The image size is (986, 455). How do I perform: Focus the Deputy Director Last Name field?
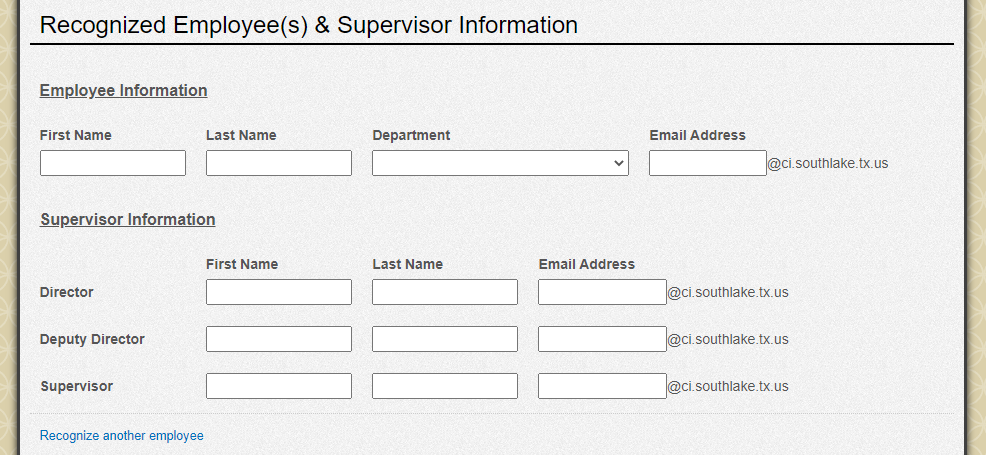pyautogui.click(x=445, y=339)
